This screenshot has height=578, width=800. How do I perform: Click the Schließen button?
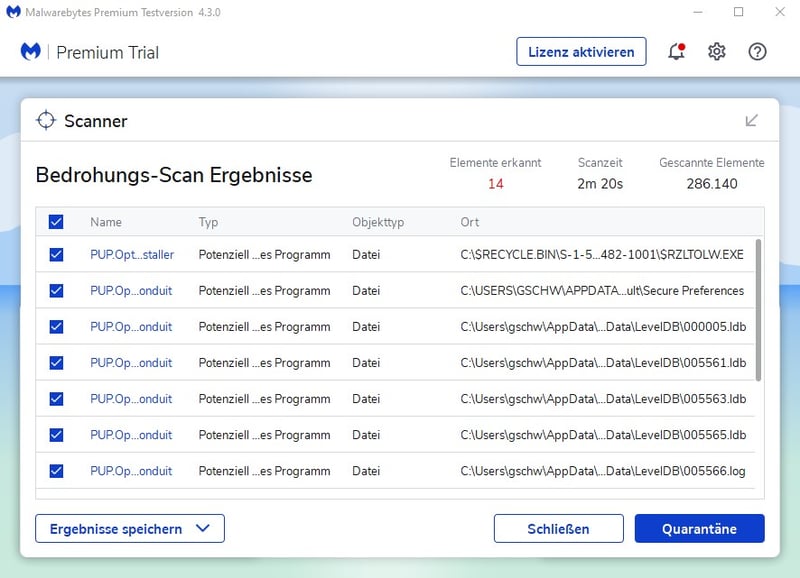pyautogui.click(x=558, y=529)
